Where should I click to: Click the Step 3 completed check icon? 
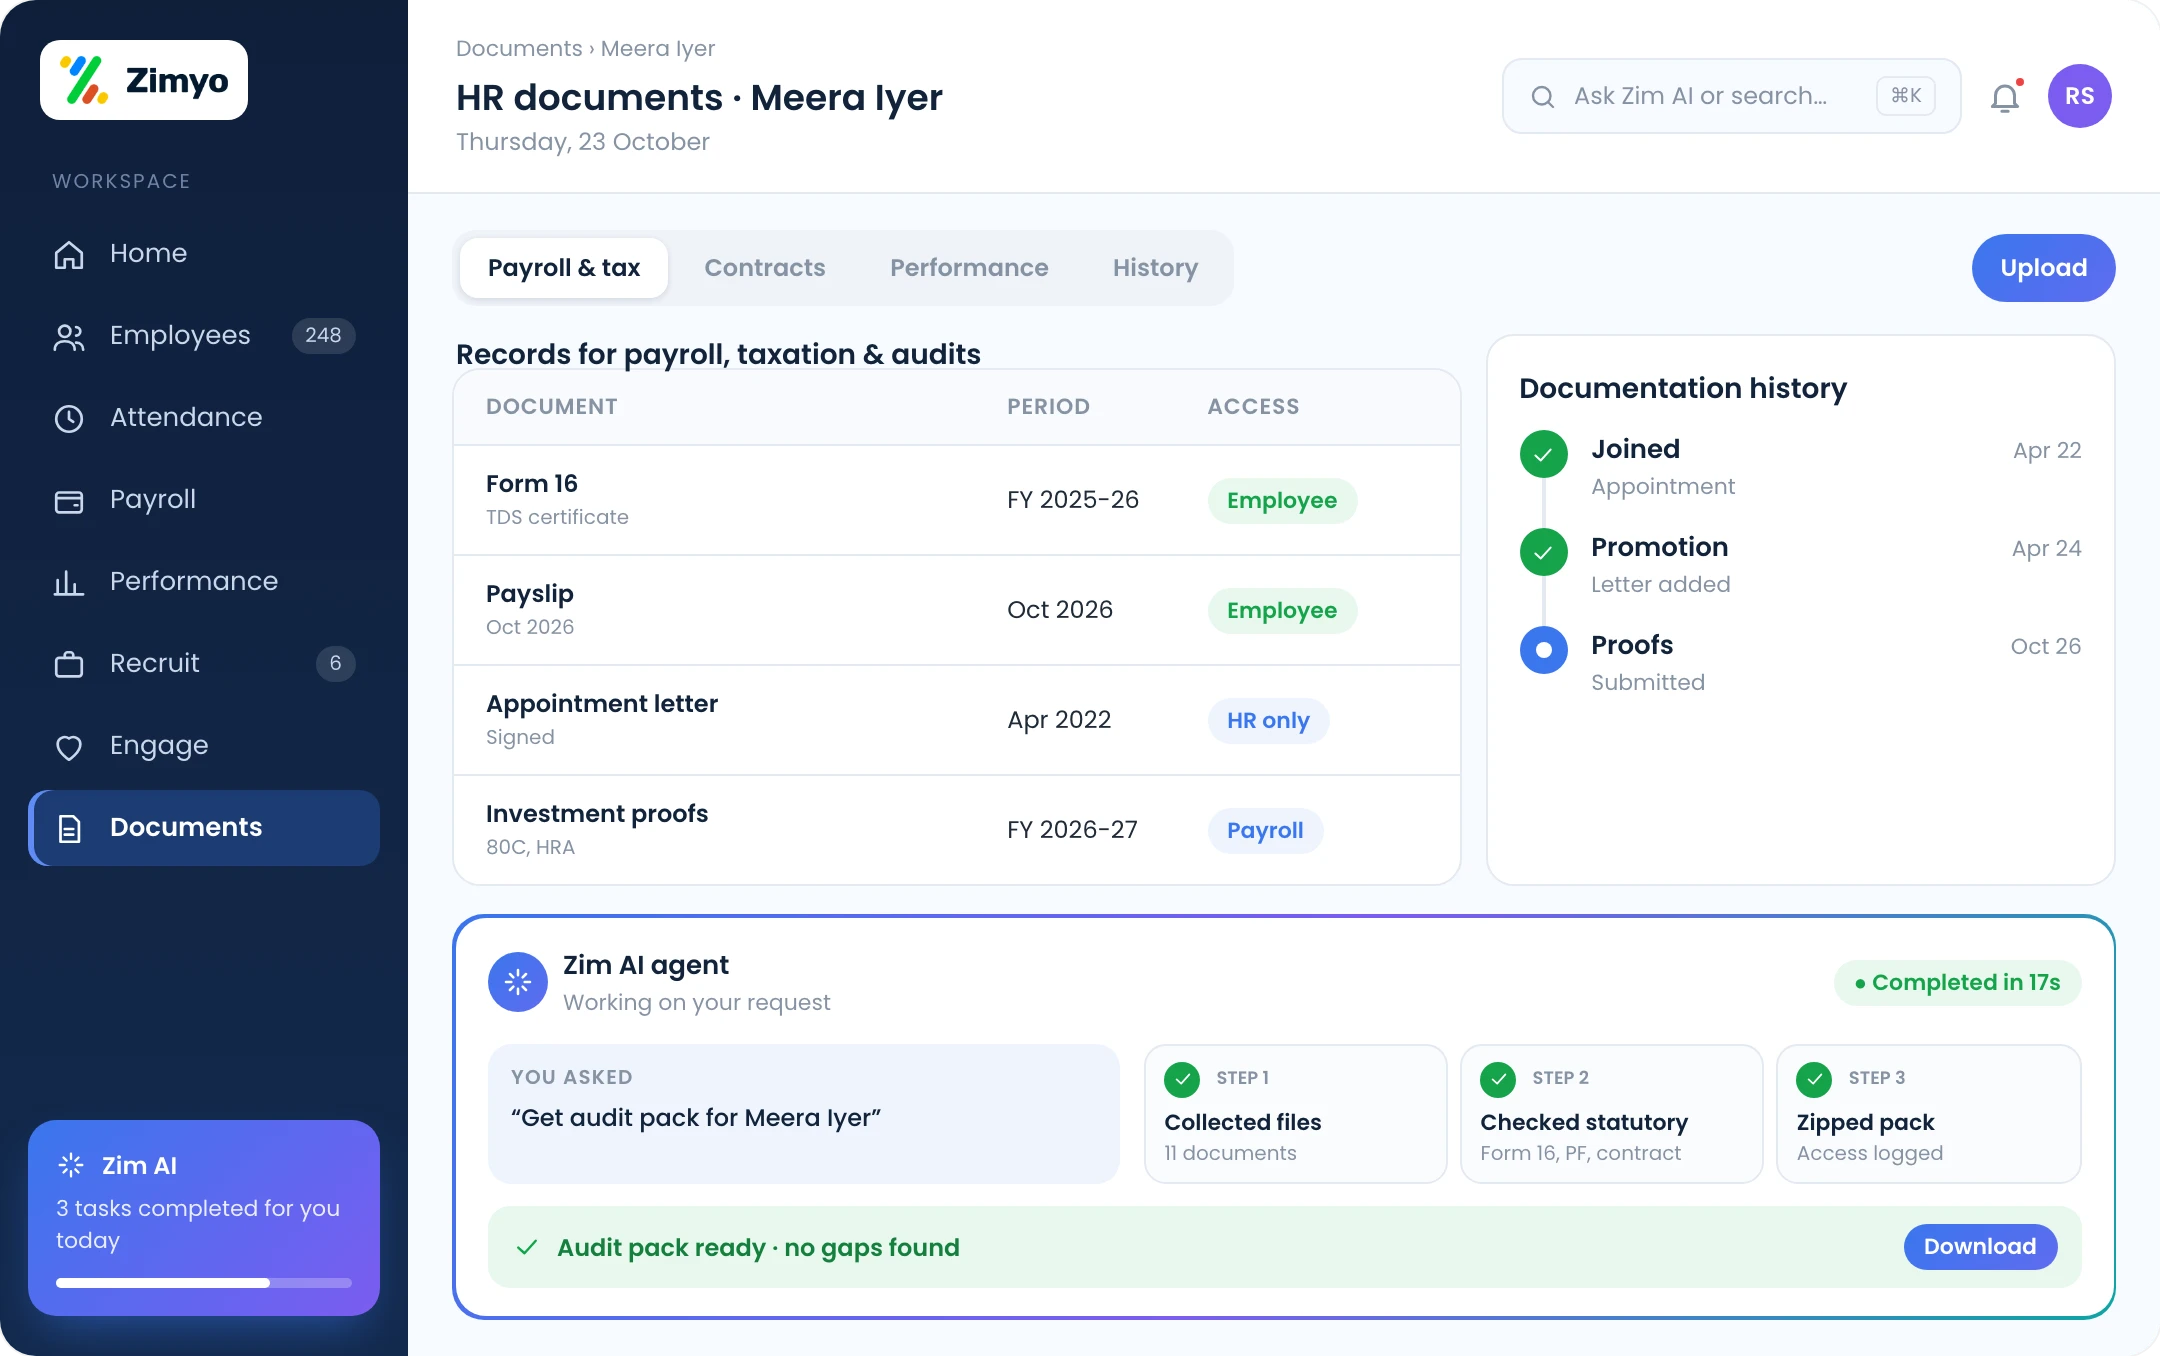pos(1814,1079)
